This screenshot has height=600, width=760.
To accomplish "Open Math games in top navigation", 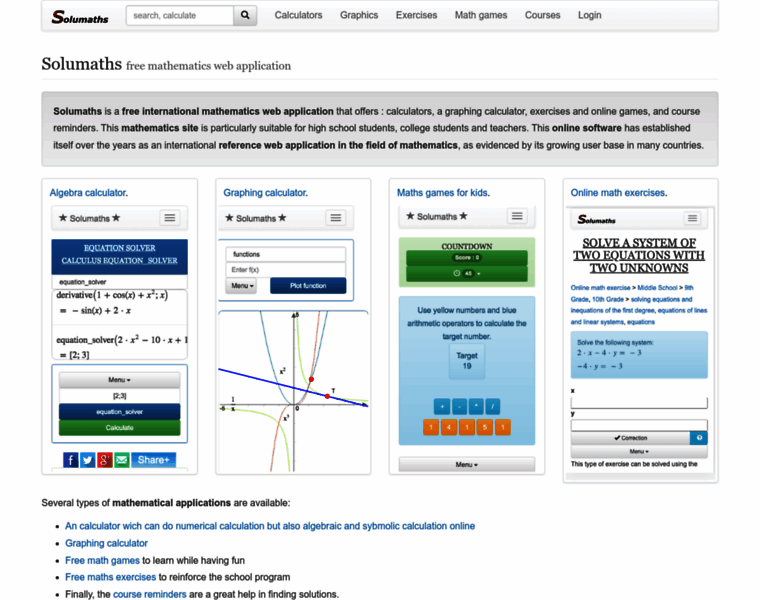I will coord(481,16).
